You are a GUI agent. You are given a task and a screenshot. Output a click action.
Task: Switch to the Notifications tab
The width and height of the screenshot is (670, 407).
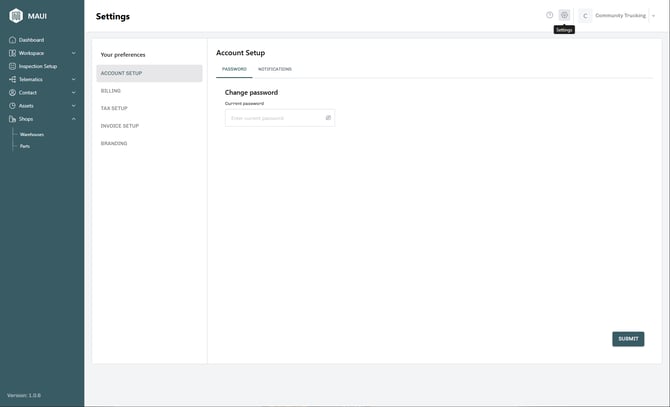coord(275,69)
